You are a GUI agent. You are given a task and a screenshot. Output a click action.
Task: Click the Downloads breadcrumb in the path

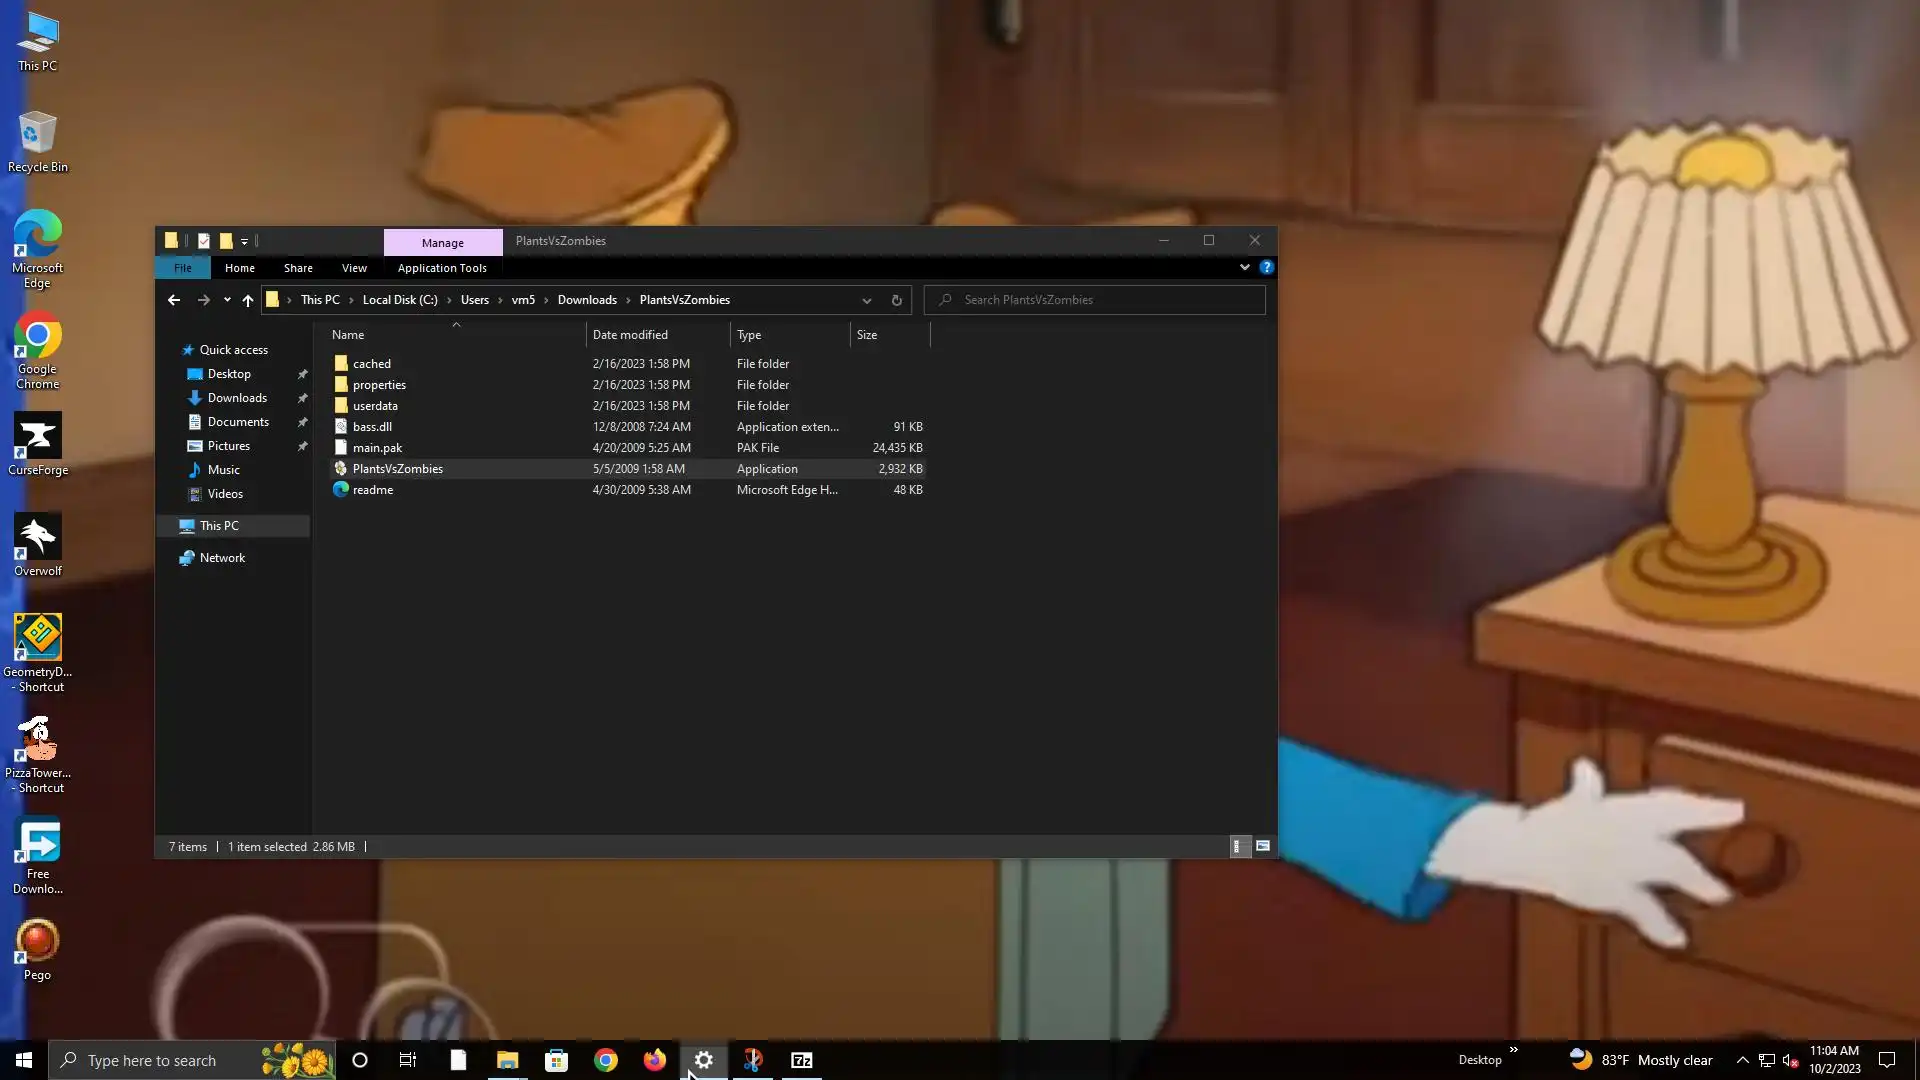tap(587, 300)
